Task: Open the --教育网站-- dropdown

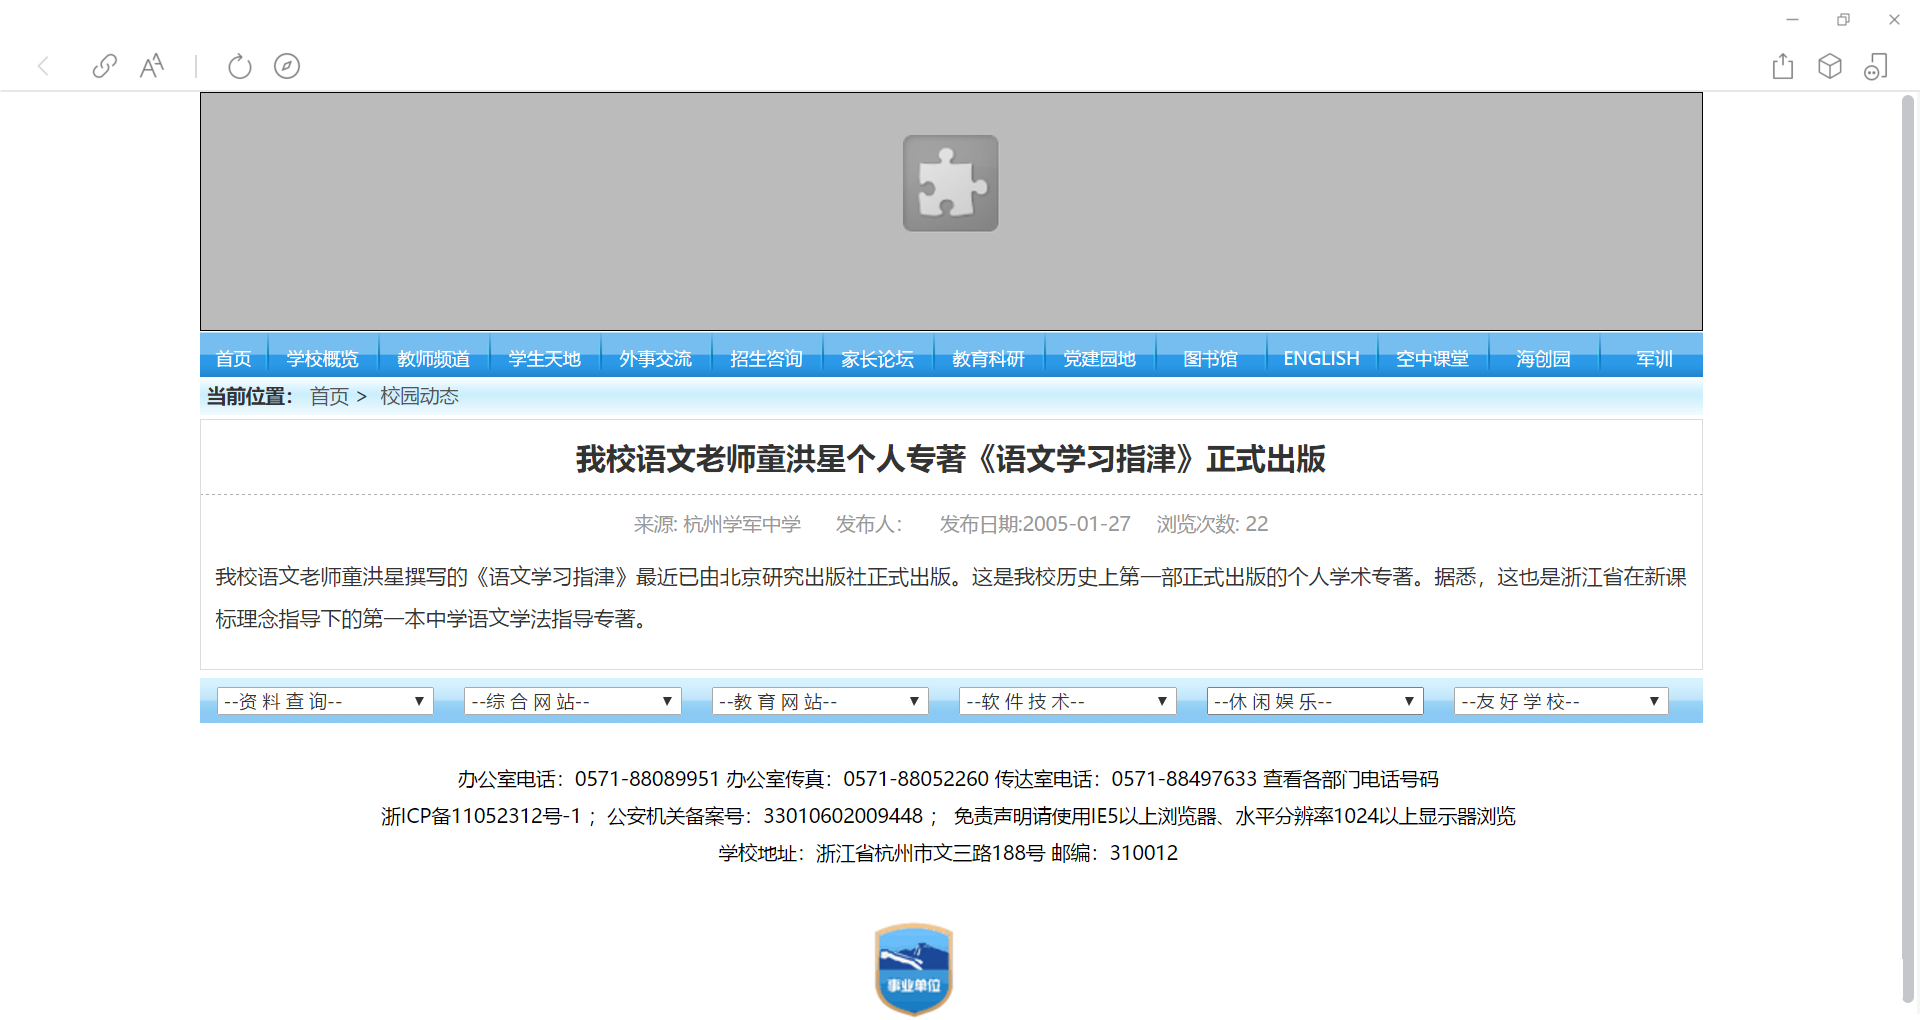Action: [x=820, y=701]
